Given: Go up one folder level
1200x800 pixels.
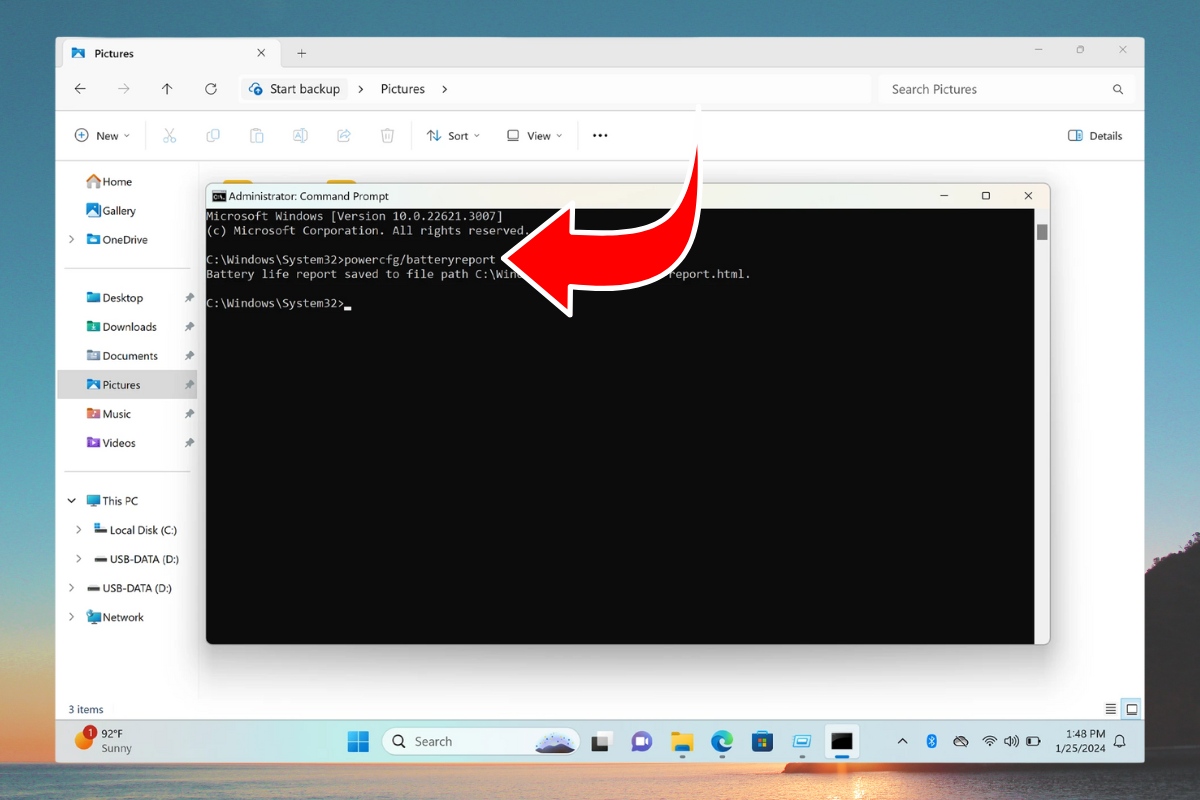Looking at the screenshot, I should 167,89.
